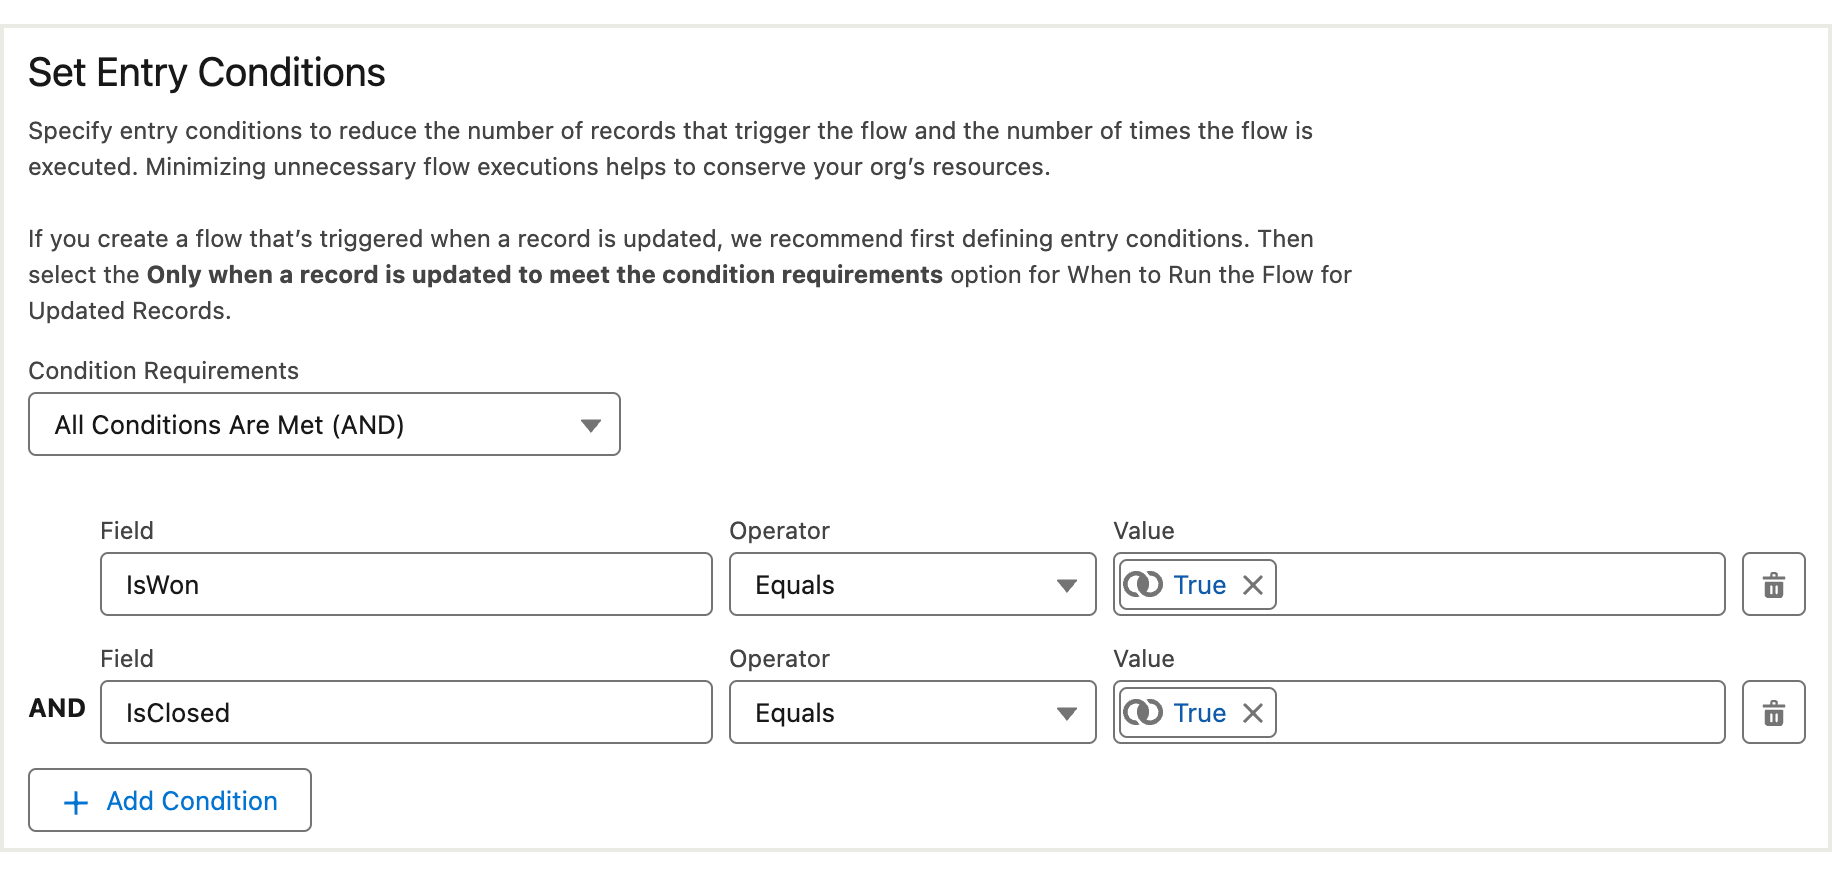Click the boolean icon in IsClosed's True pill

1143,712
